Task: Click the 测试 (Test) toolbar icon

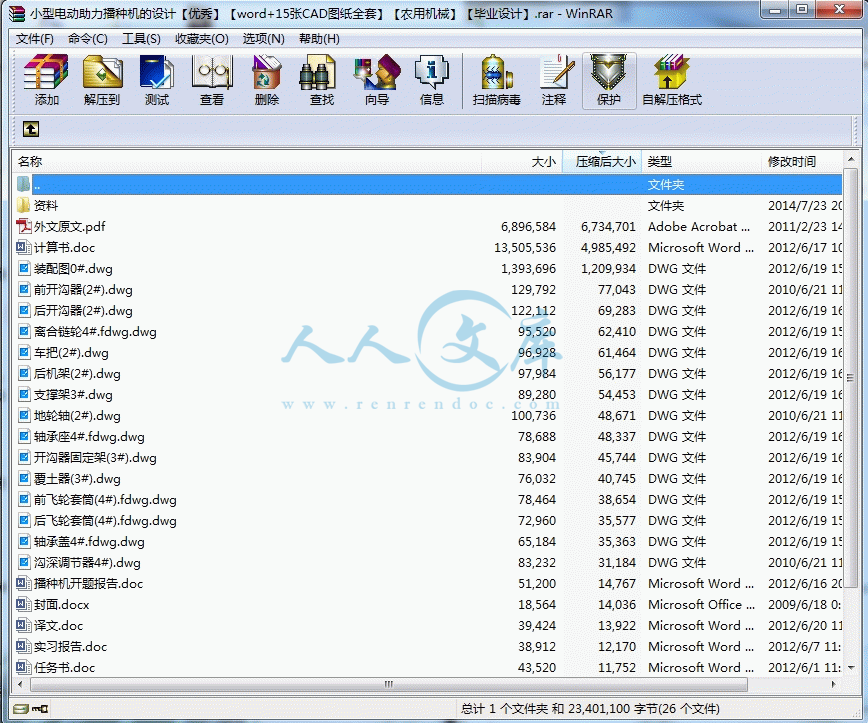Action: [157, 73]
